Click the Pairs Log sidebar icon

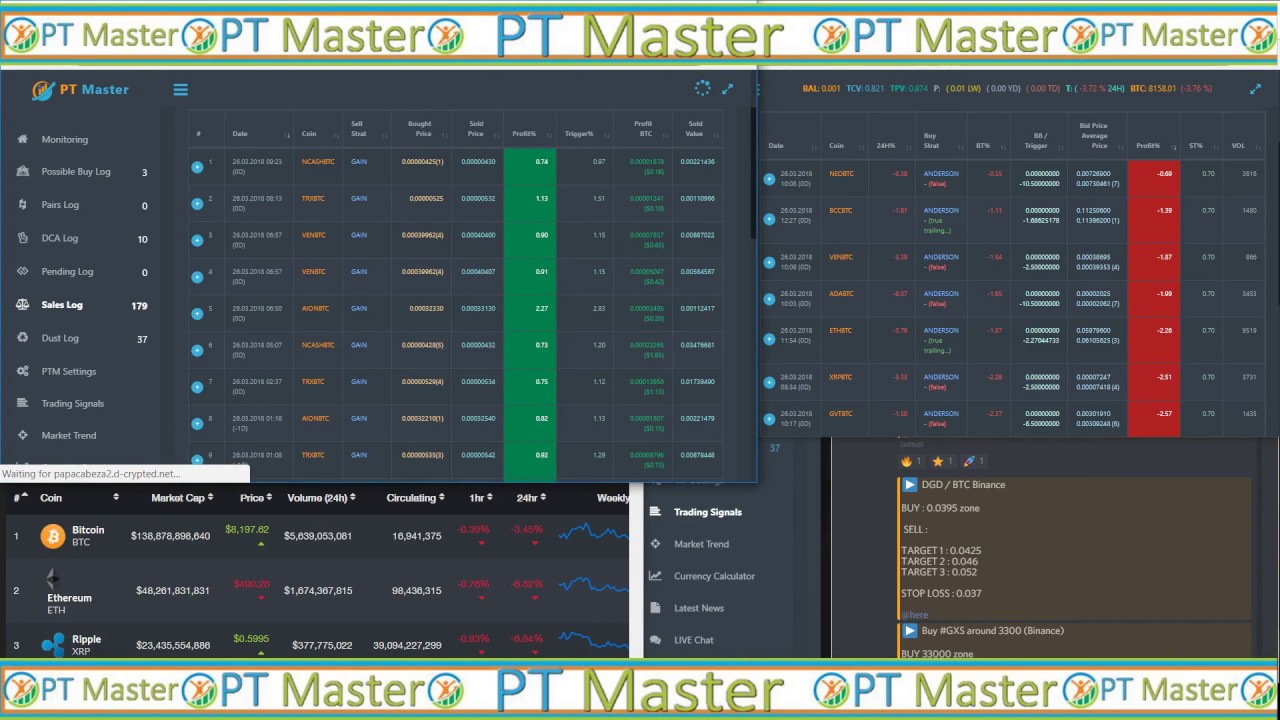[x=23, y=204]
